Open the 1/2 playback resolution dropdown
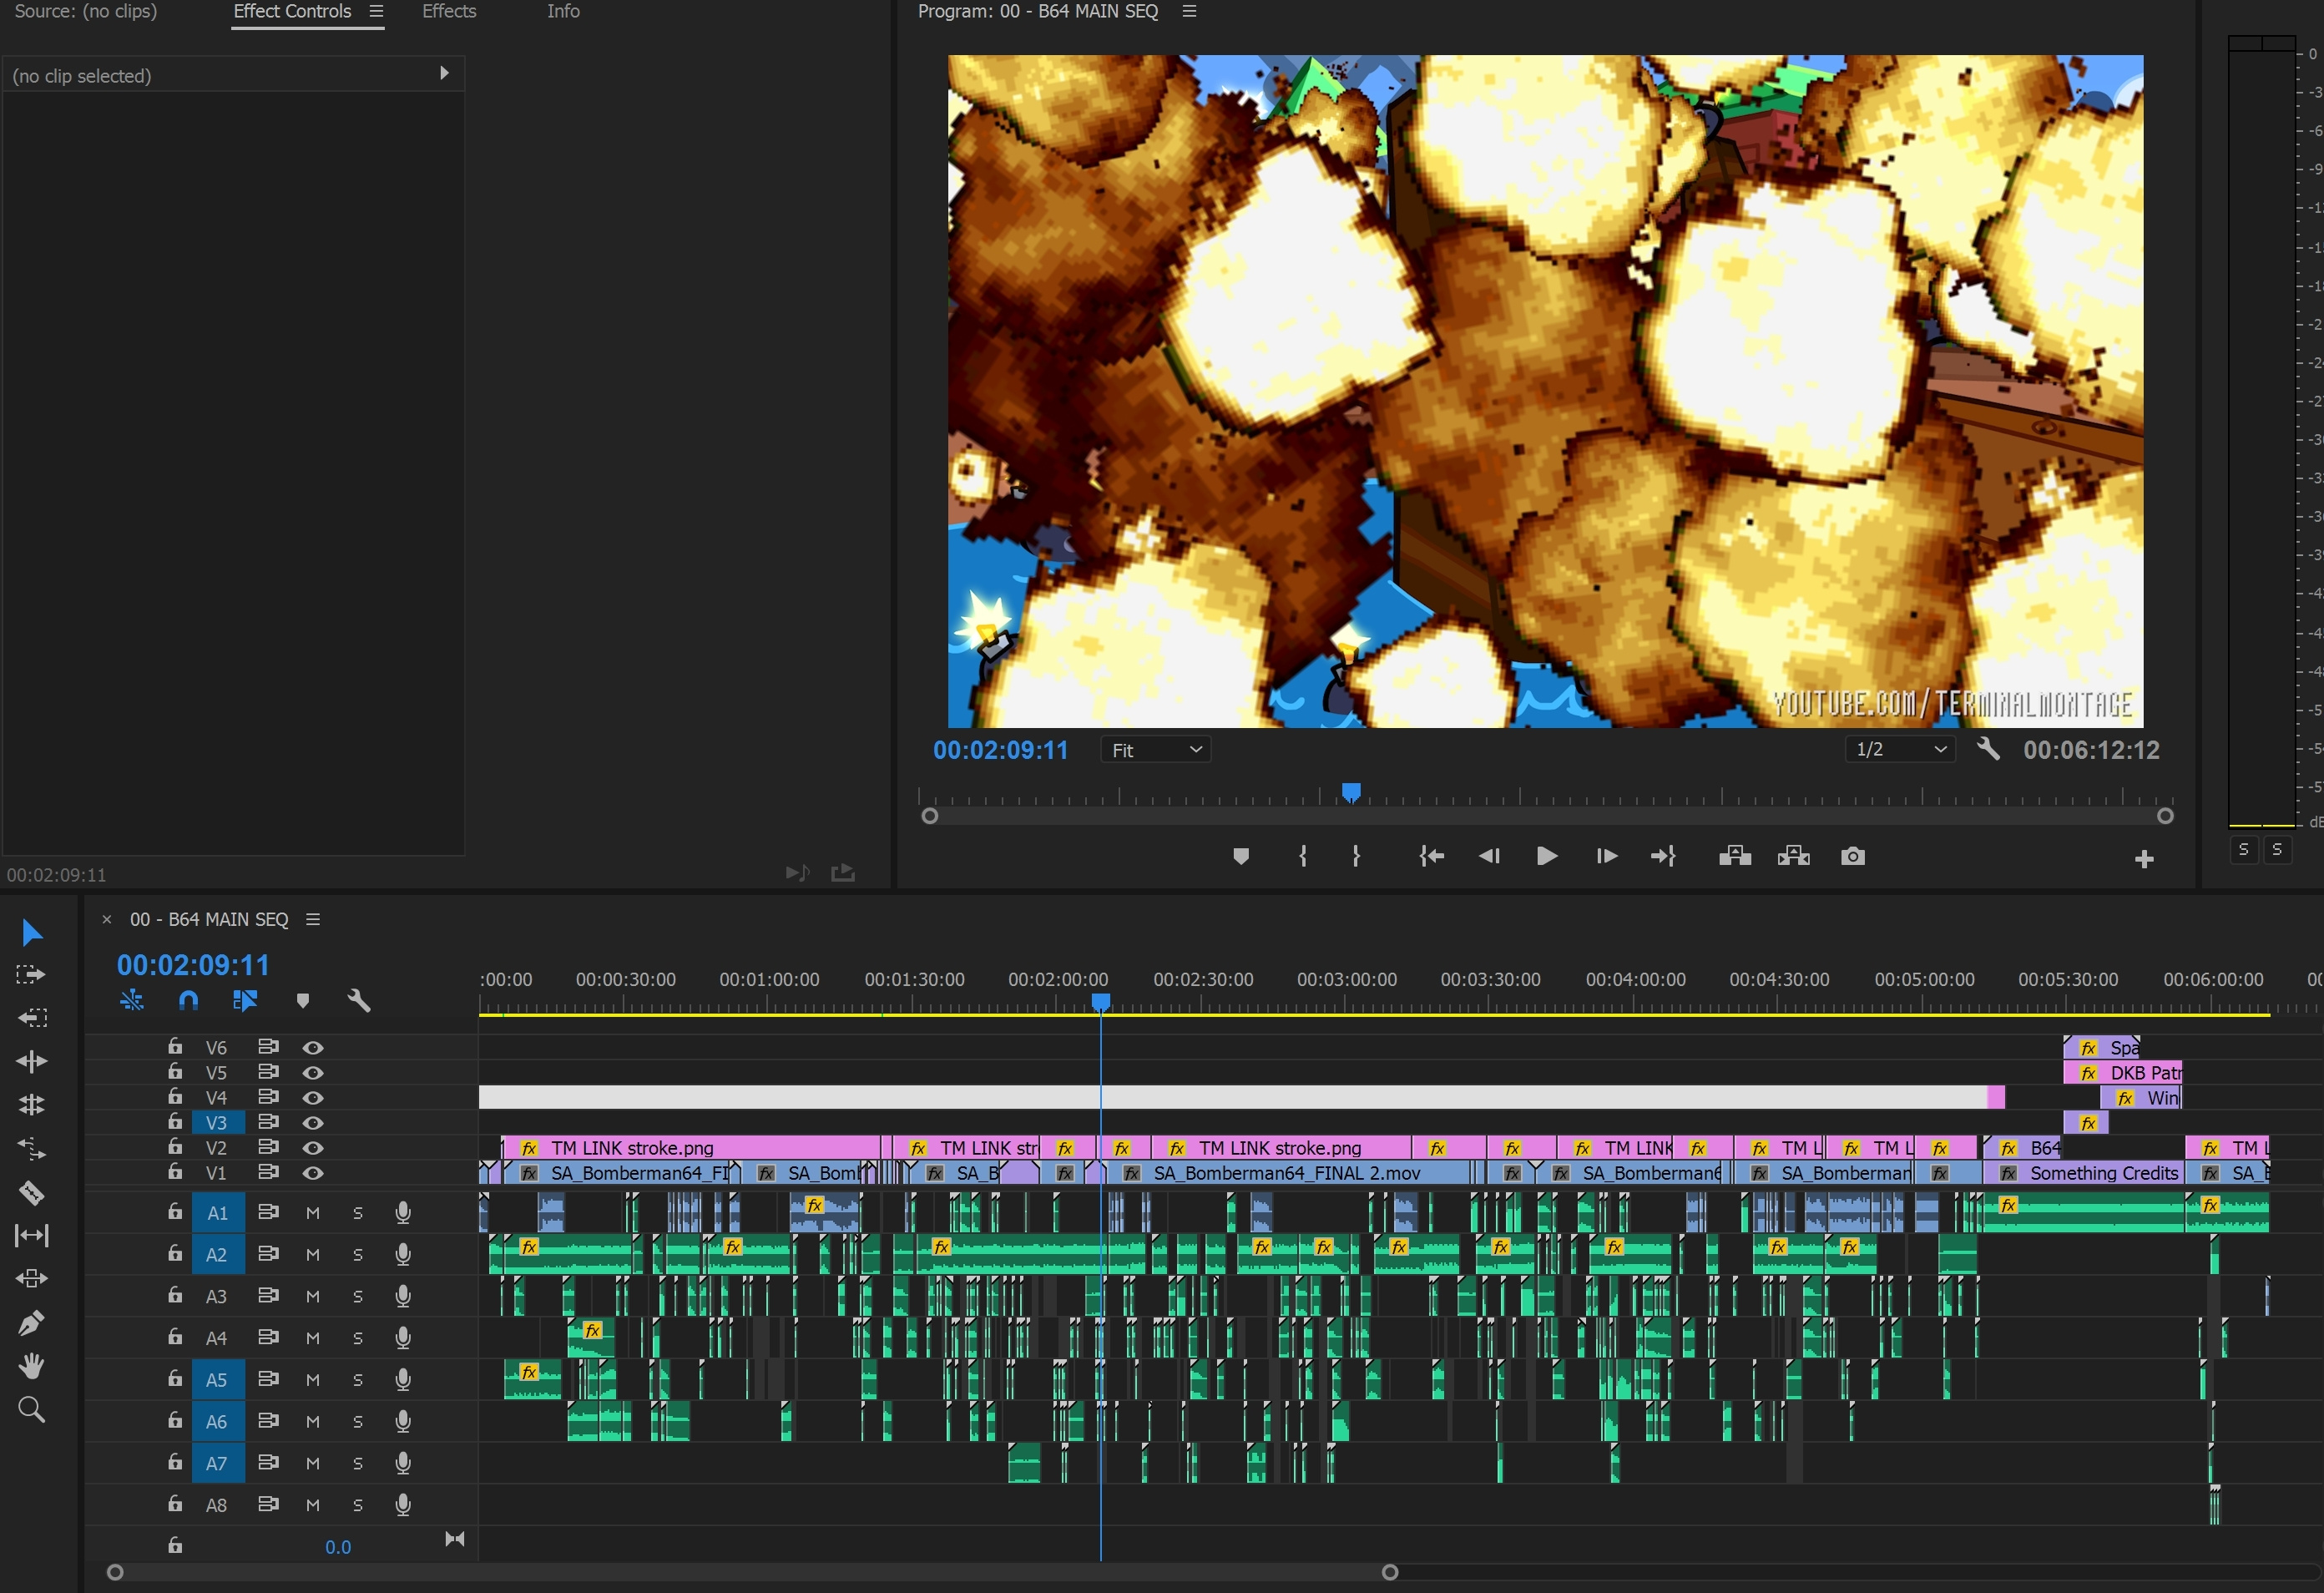This screenshot has height=1593, width=2324. coord(1900,749)
